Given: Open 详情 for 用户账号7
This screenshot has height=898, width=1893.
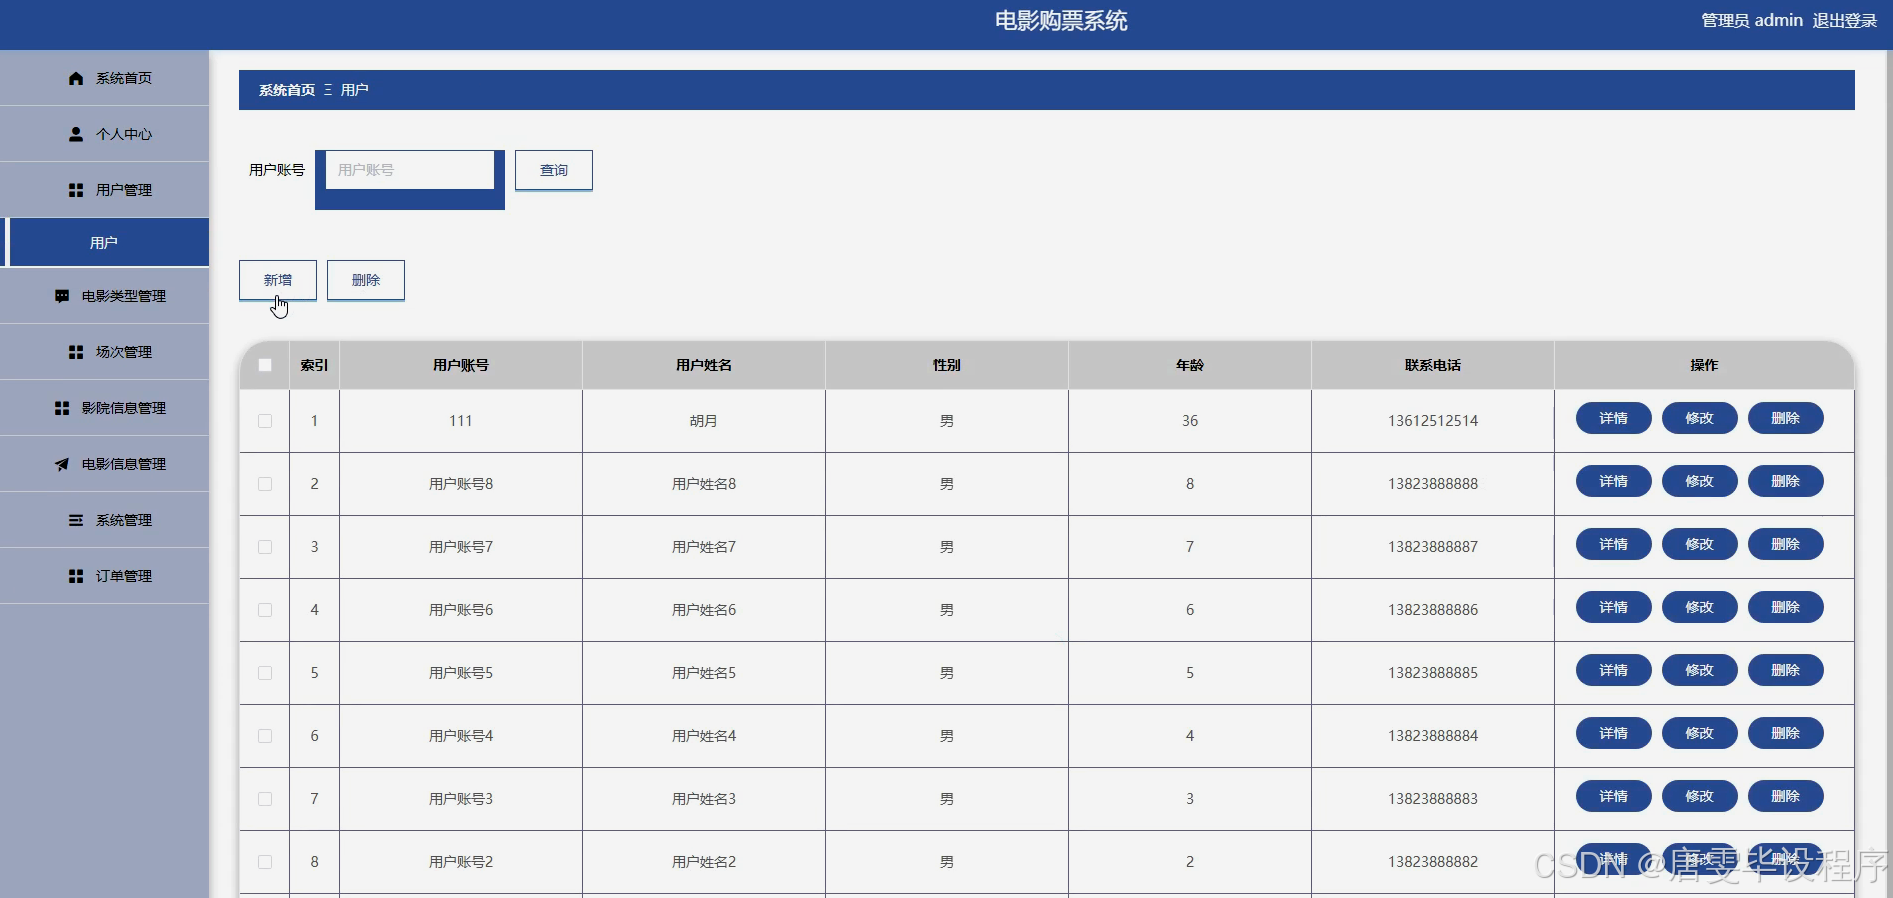Looking at the screenshot, I should point(1614,544).
